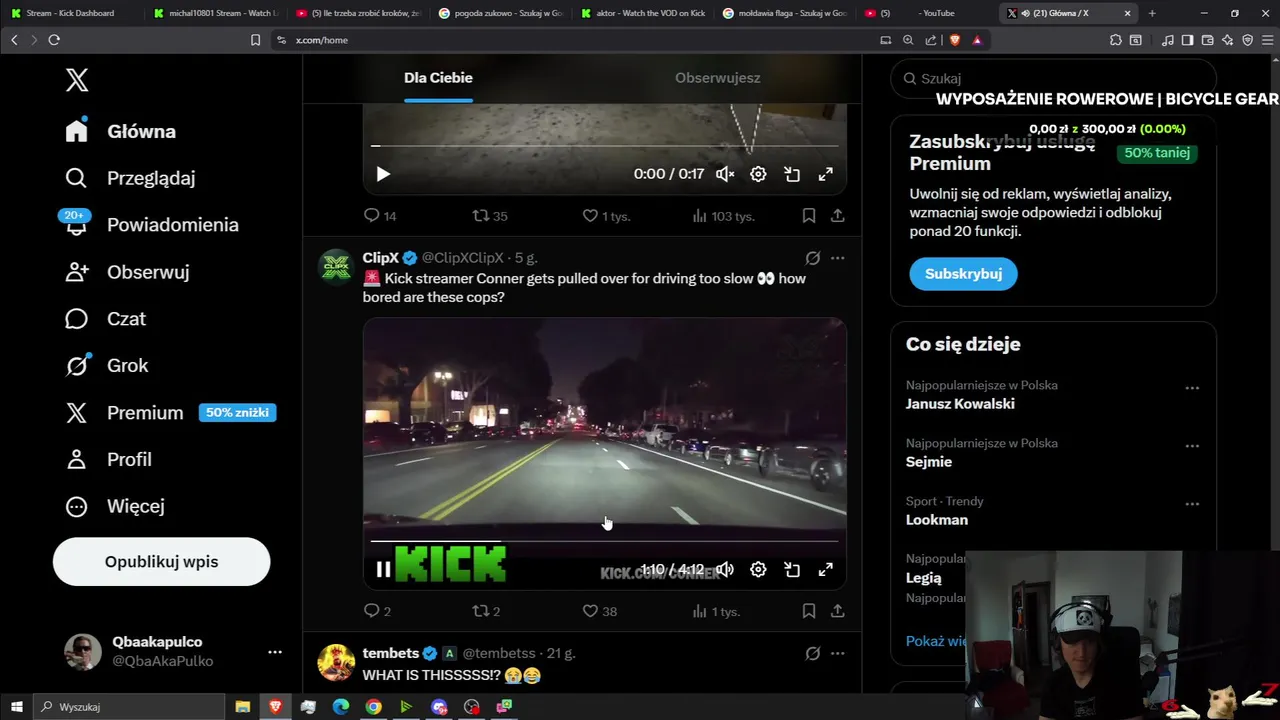Image resolution: width=1280 pixels, height=720 pixels.
Task: Open the Janusz Kowalski trend
Action: click(x=960, y=404)
